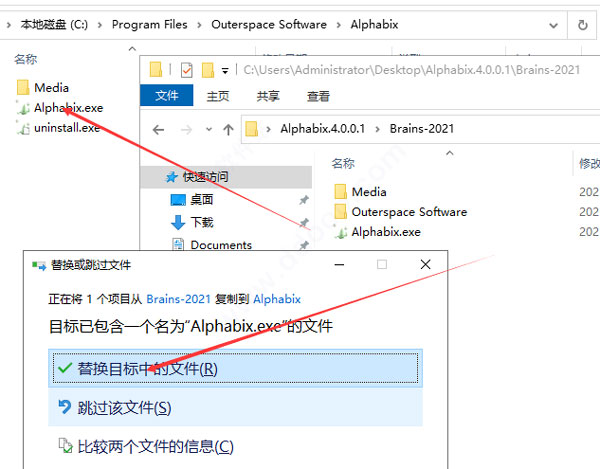Click the Documents page icon in the navigation pane

coord(178,244)
